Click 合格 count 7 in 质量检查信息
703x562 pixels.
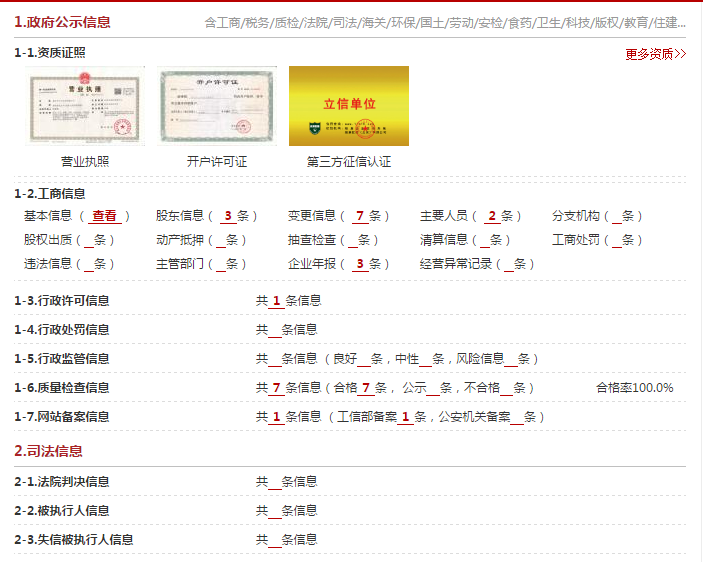(367, 388)
